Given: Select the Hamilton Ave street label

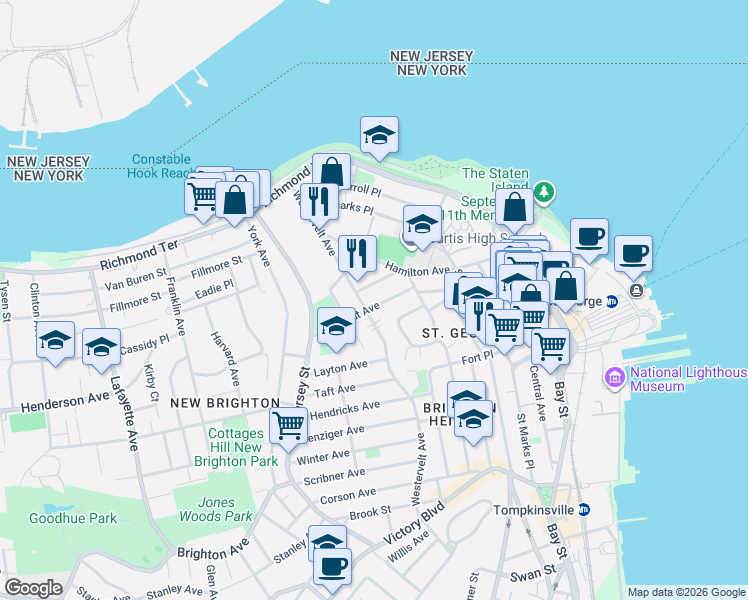Looking at the screenshot, I should coord(417,269).
